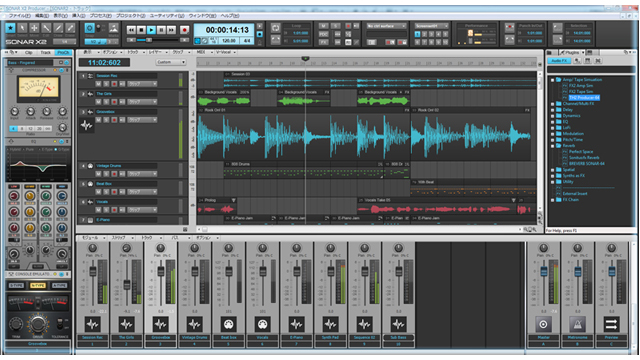Click the Marks icon in the Snap module
Image resolution: width=640 pixels, height=360 pixels.
(x=114, y=28)
